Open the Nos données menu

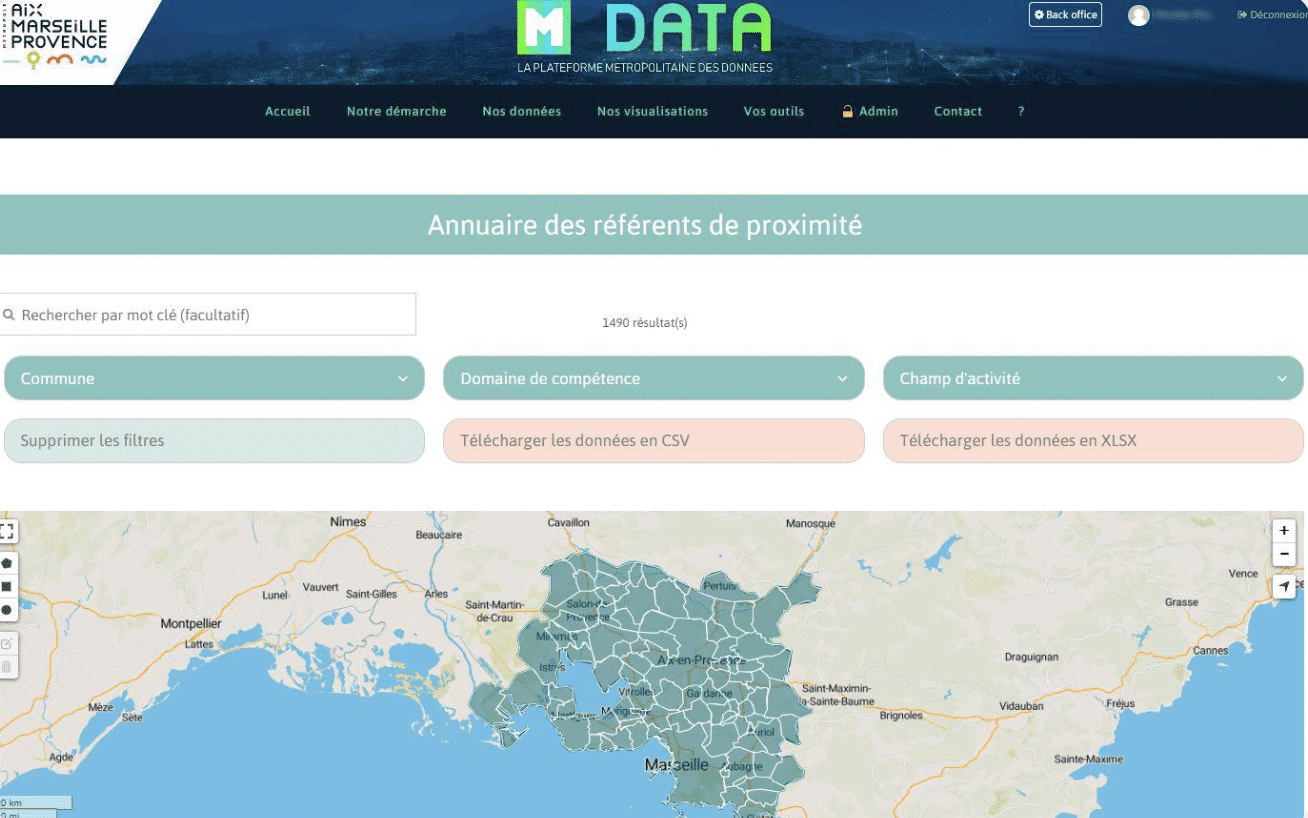(521, 111)
